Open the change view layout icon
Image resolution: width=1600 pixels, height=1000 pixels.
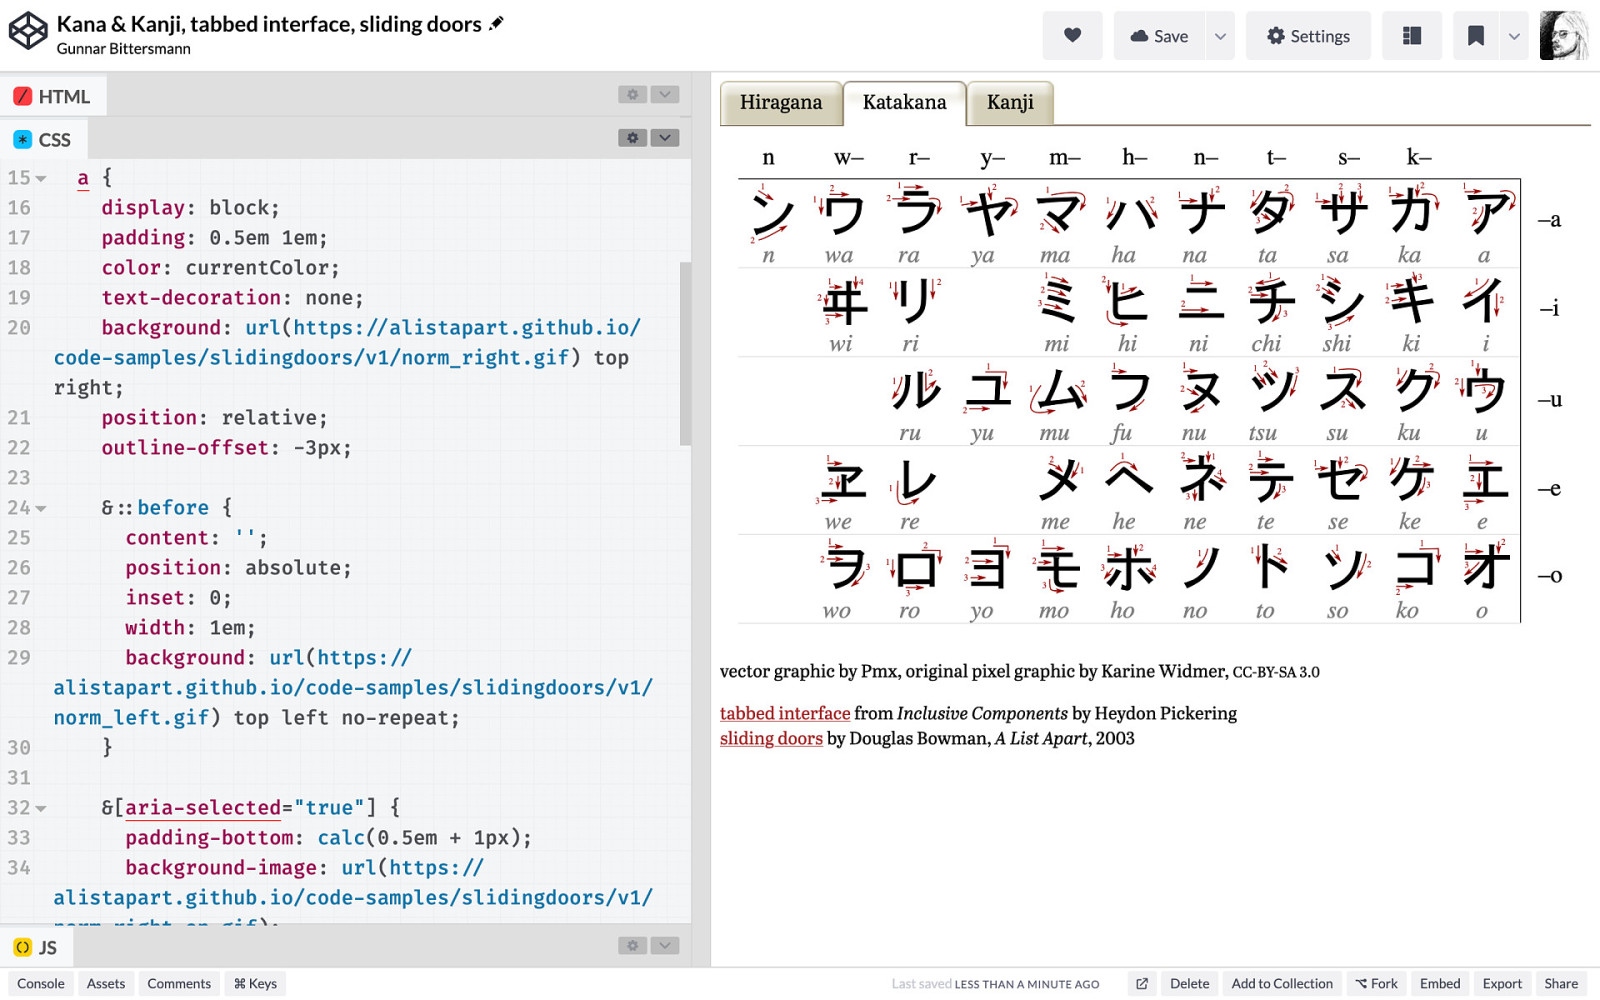[x=1411, y=36]
